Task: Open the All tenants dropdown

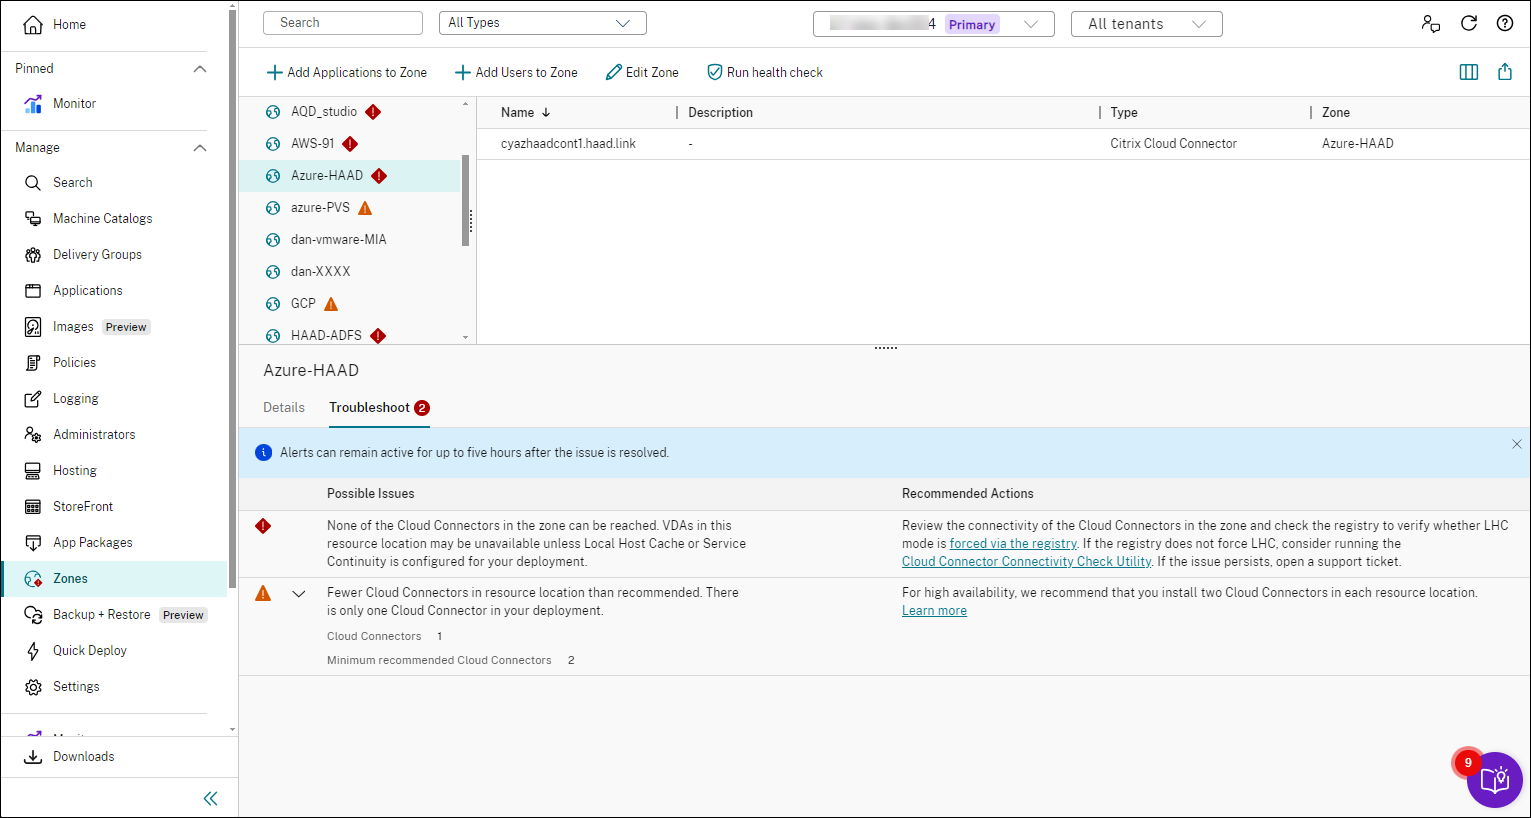Action: 1146,24
